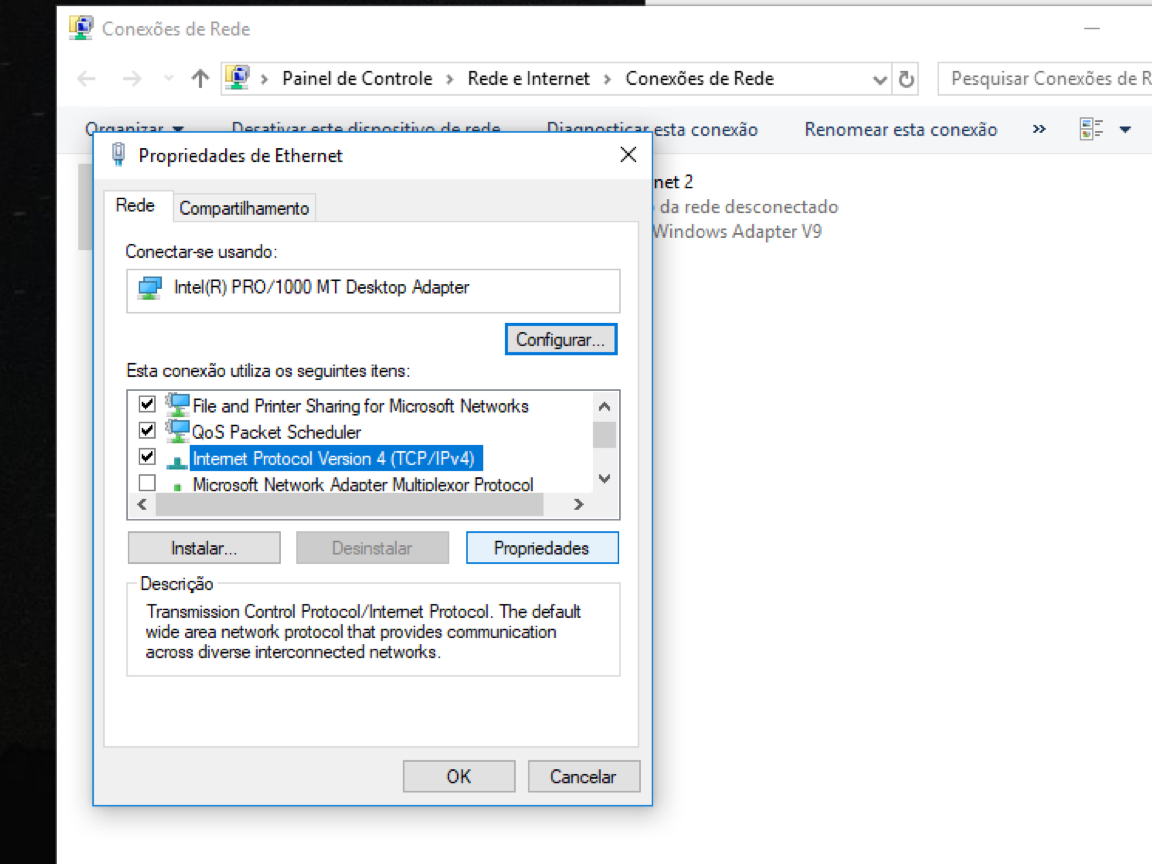Click the Configurar... button

coord(561,339)
